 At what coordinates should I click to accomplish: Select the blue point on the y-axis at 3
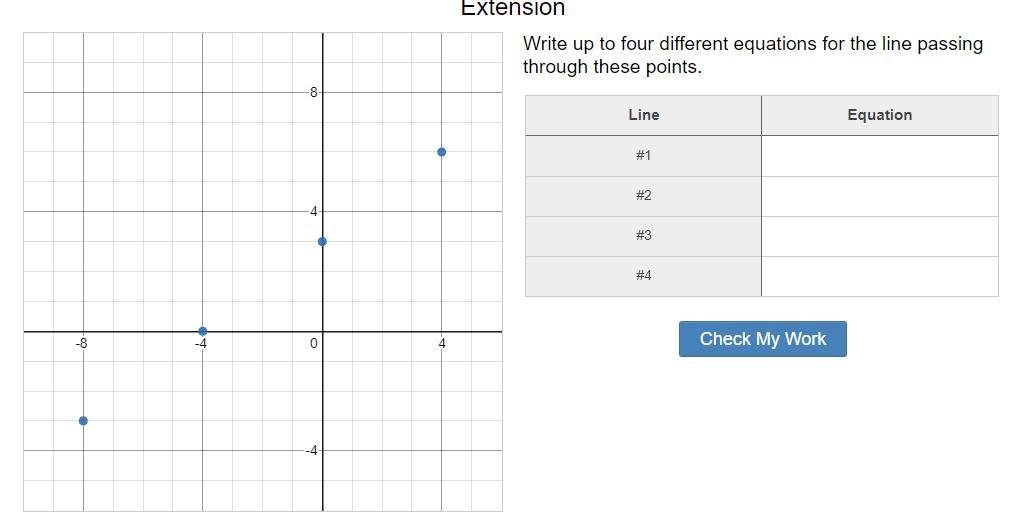(x=322, y=242)
